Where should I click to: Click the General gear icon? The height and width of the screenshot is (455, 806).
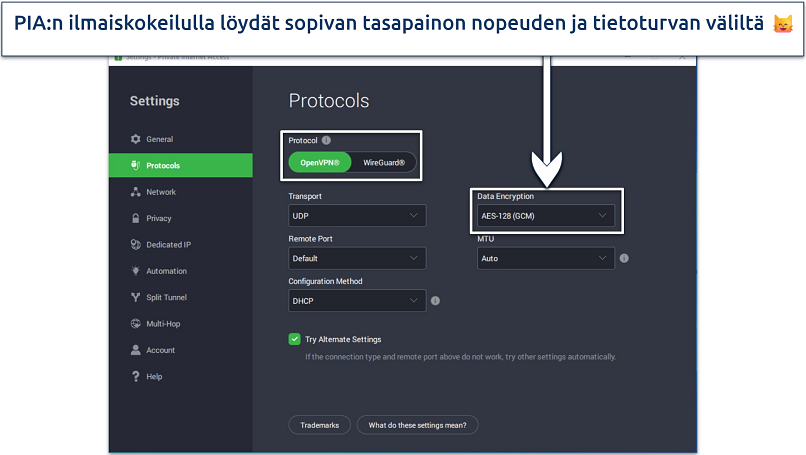point(135,139)
